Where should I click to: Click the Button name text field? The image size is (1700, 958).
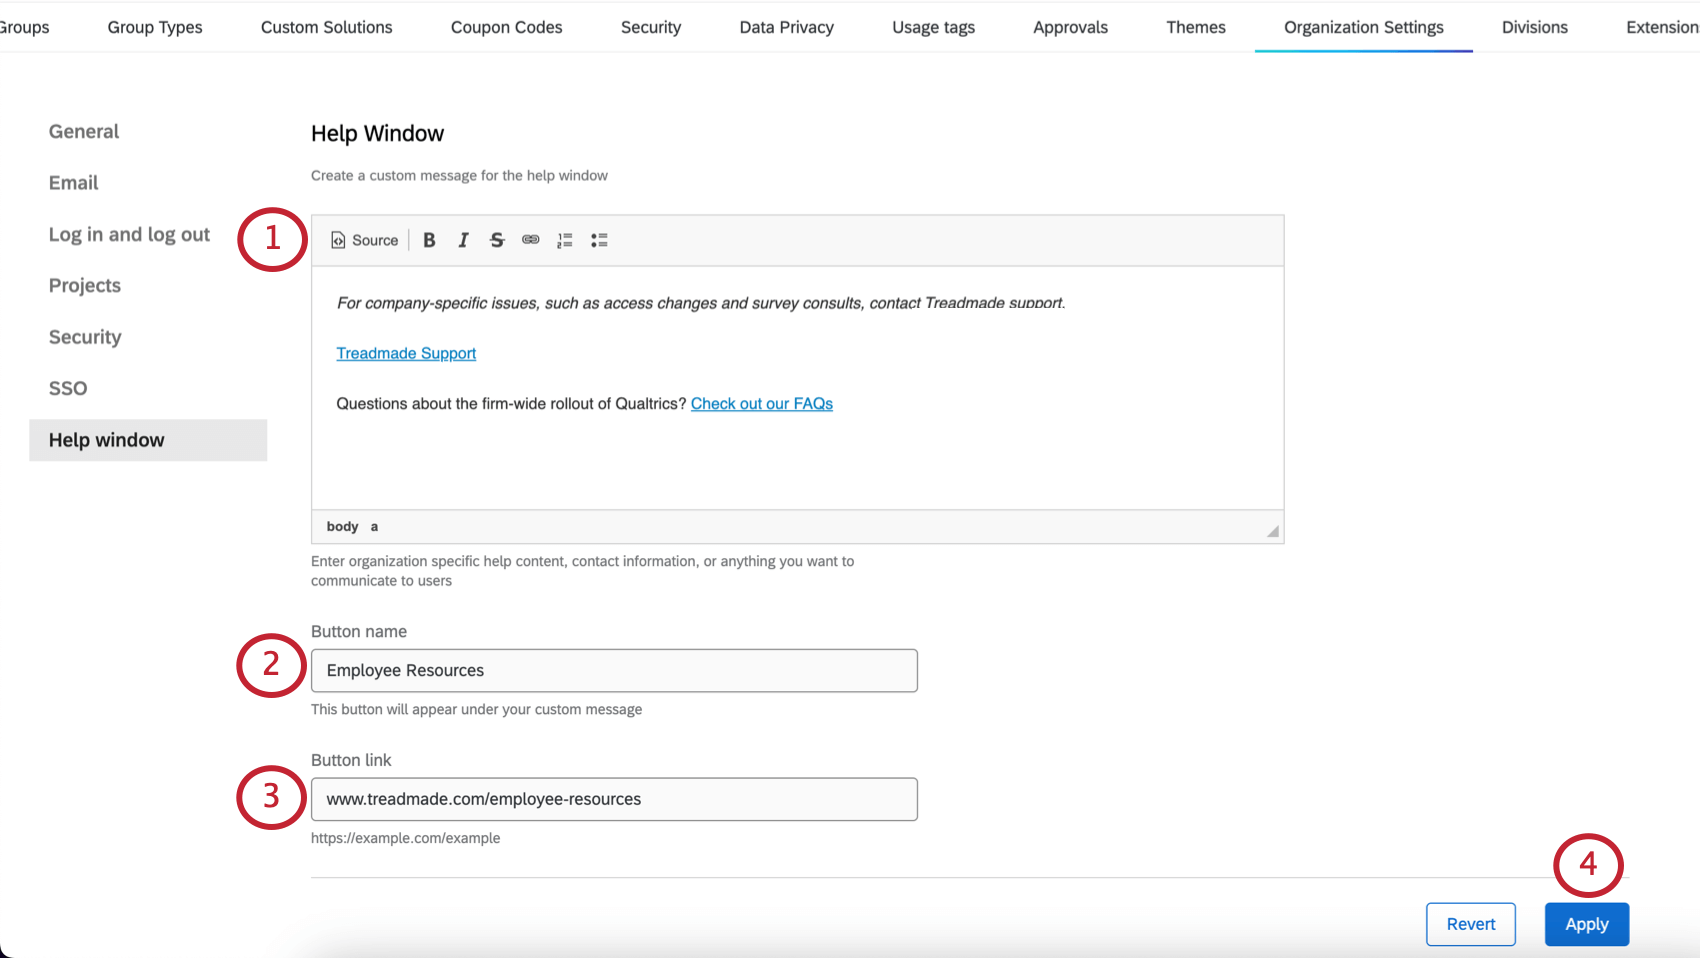point(613,670)
